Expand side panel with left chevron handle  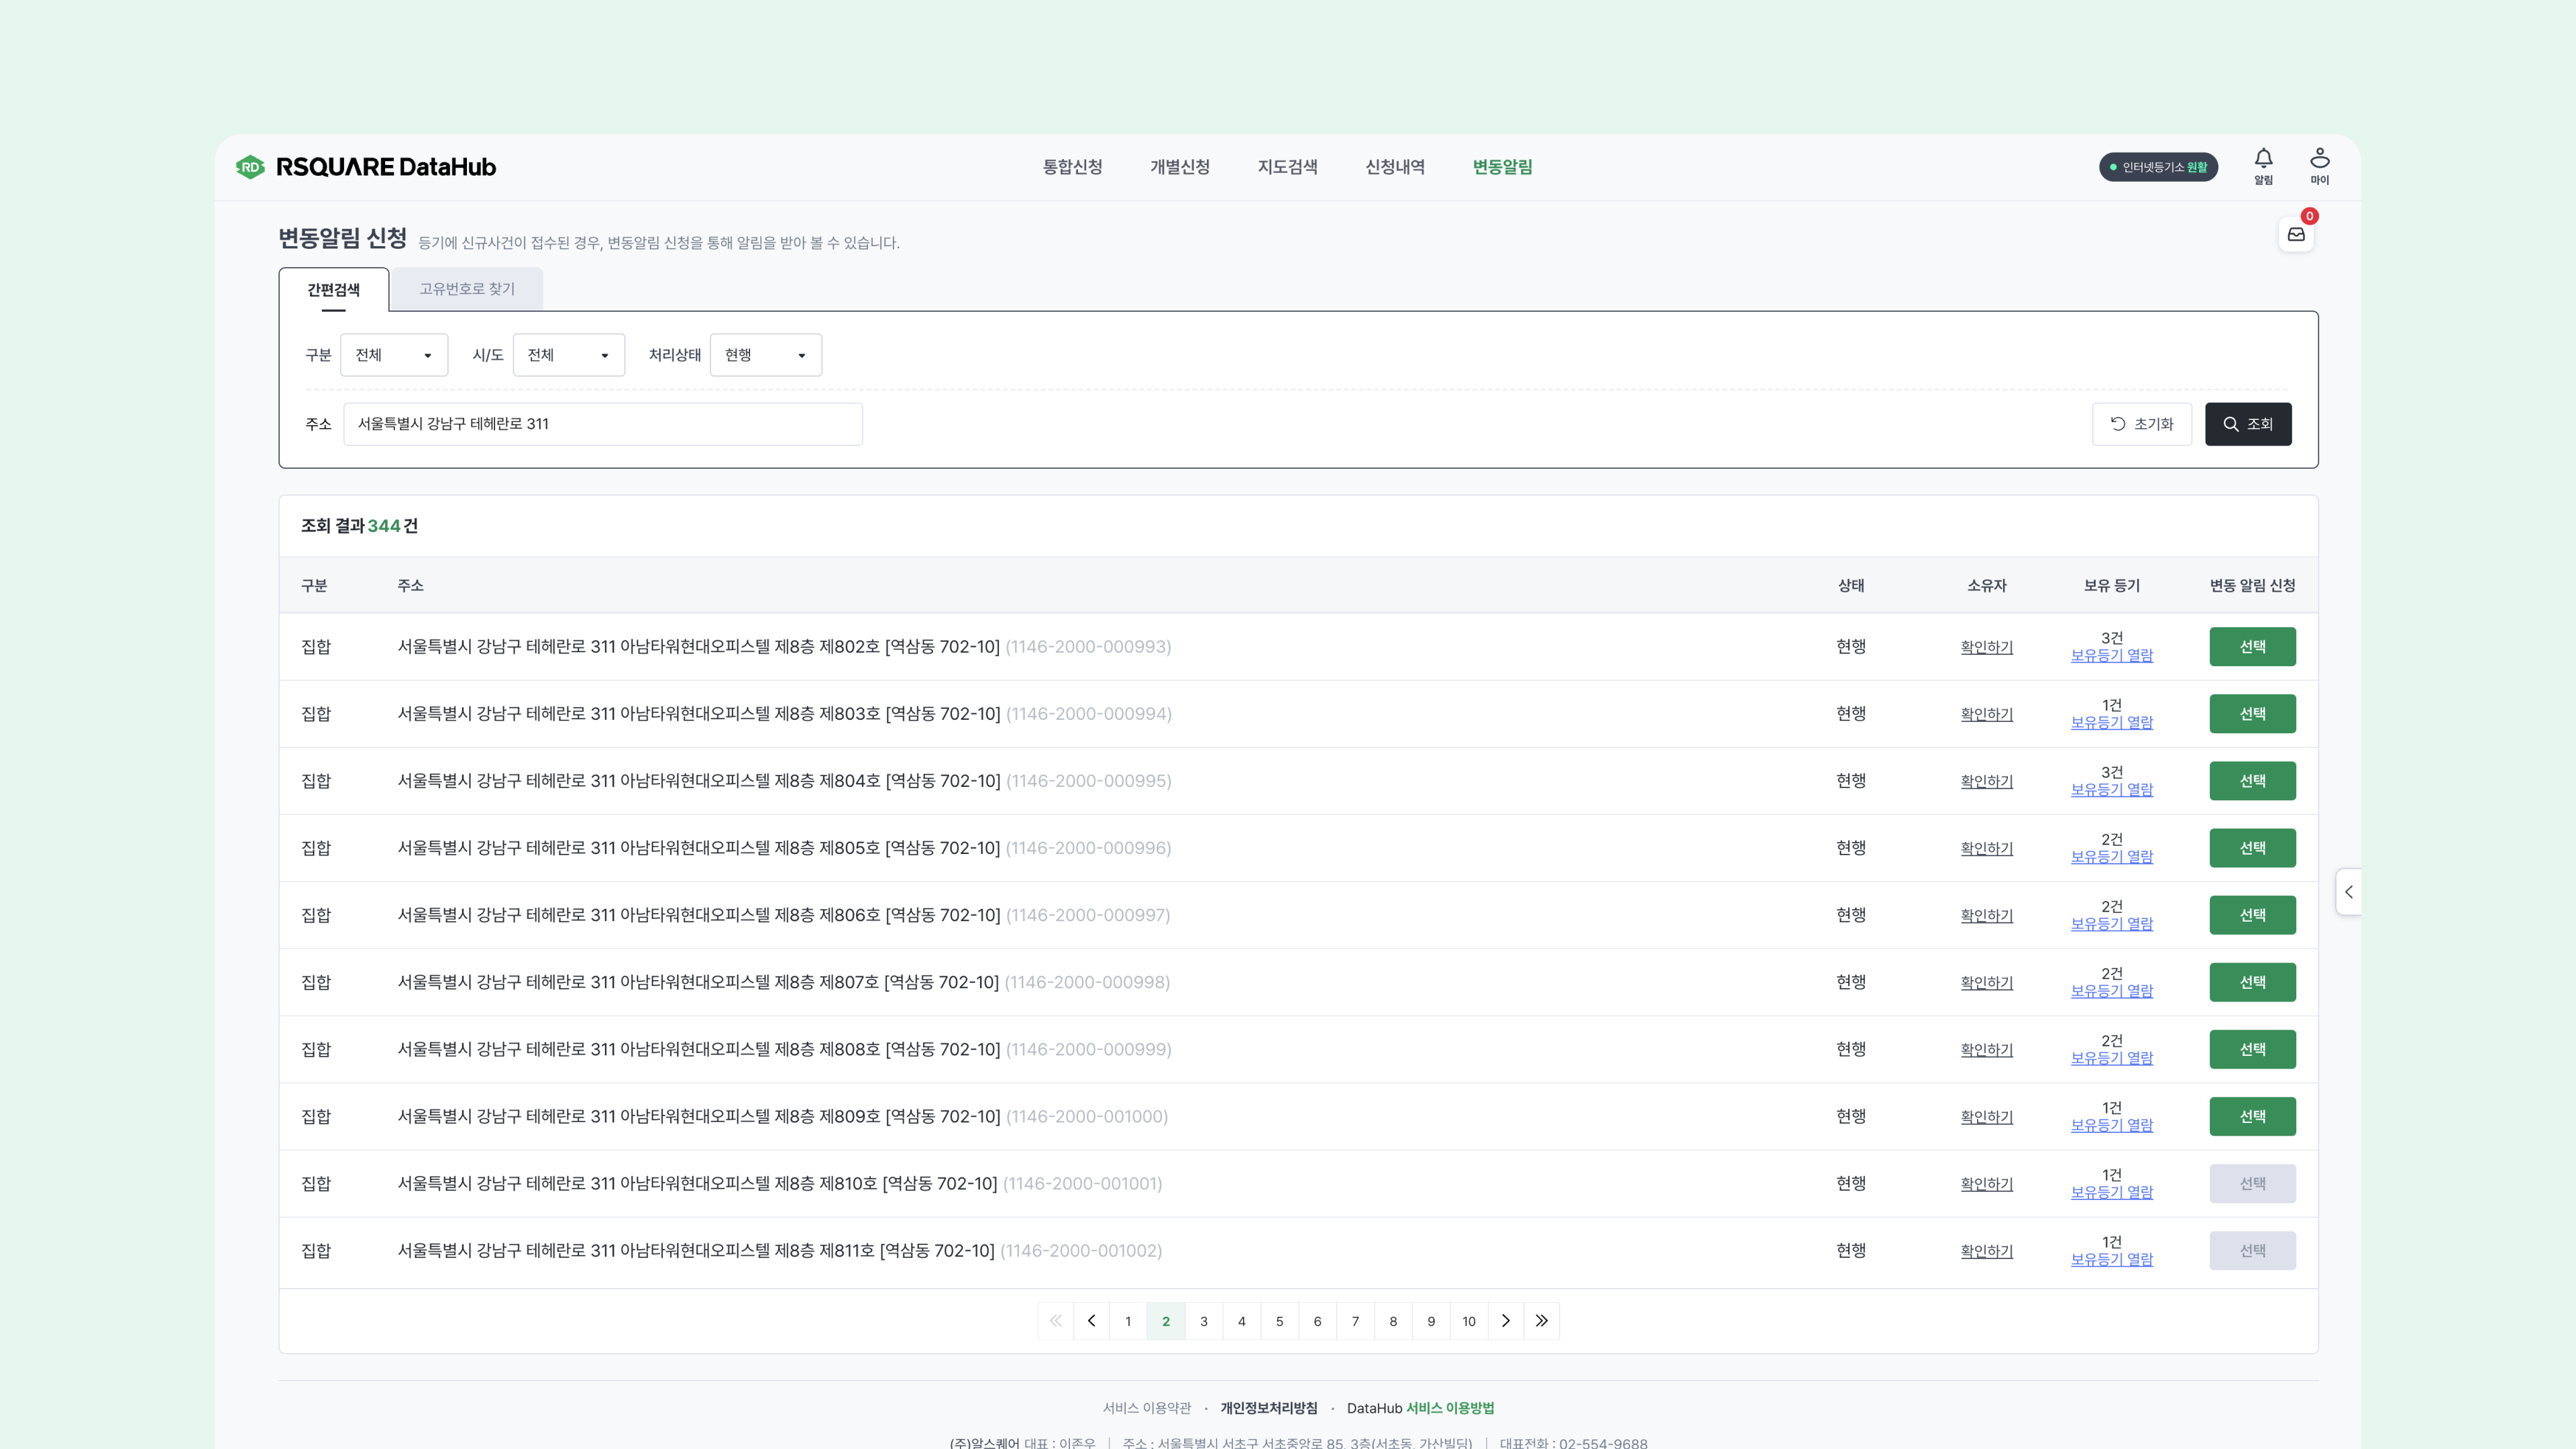point(2348,891)
